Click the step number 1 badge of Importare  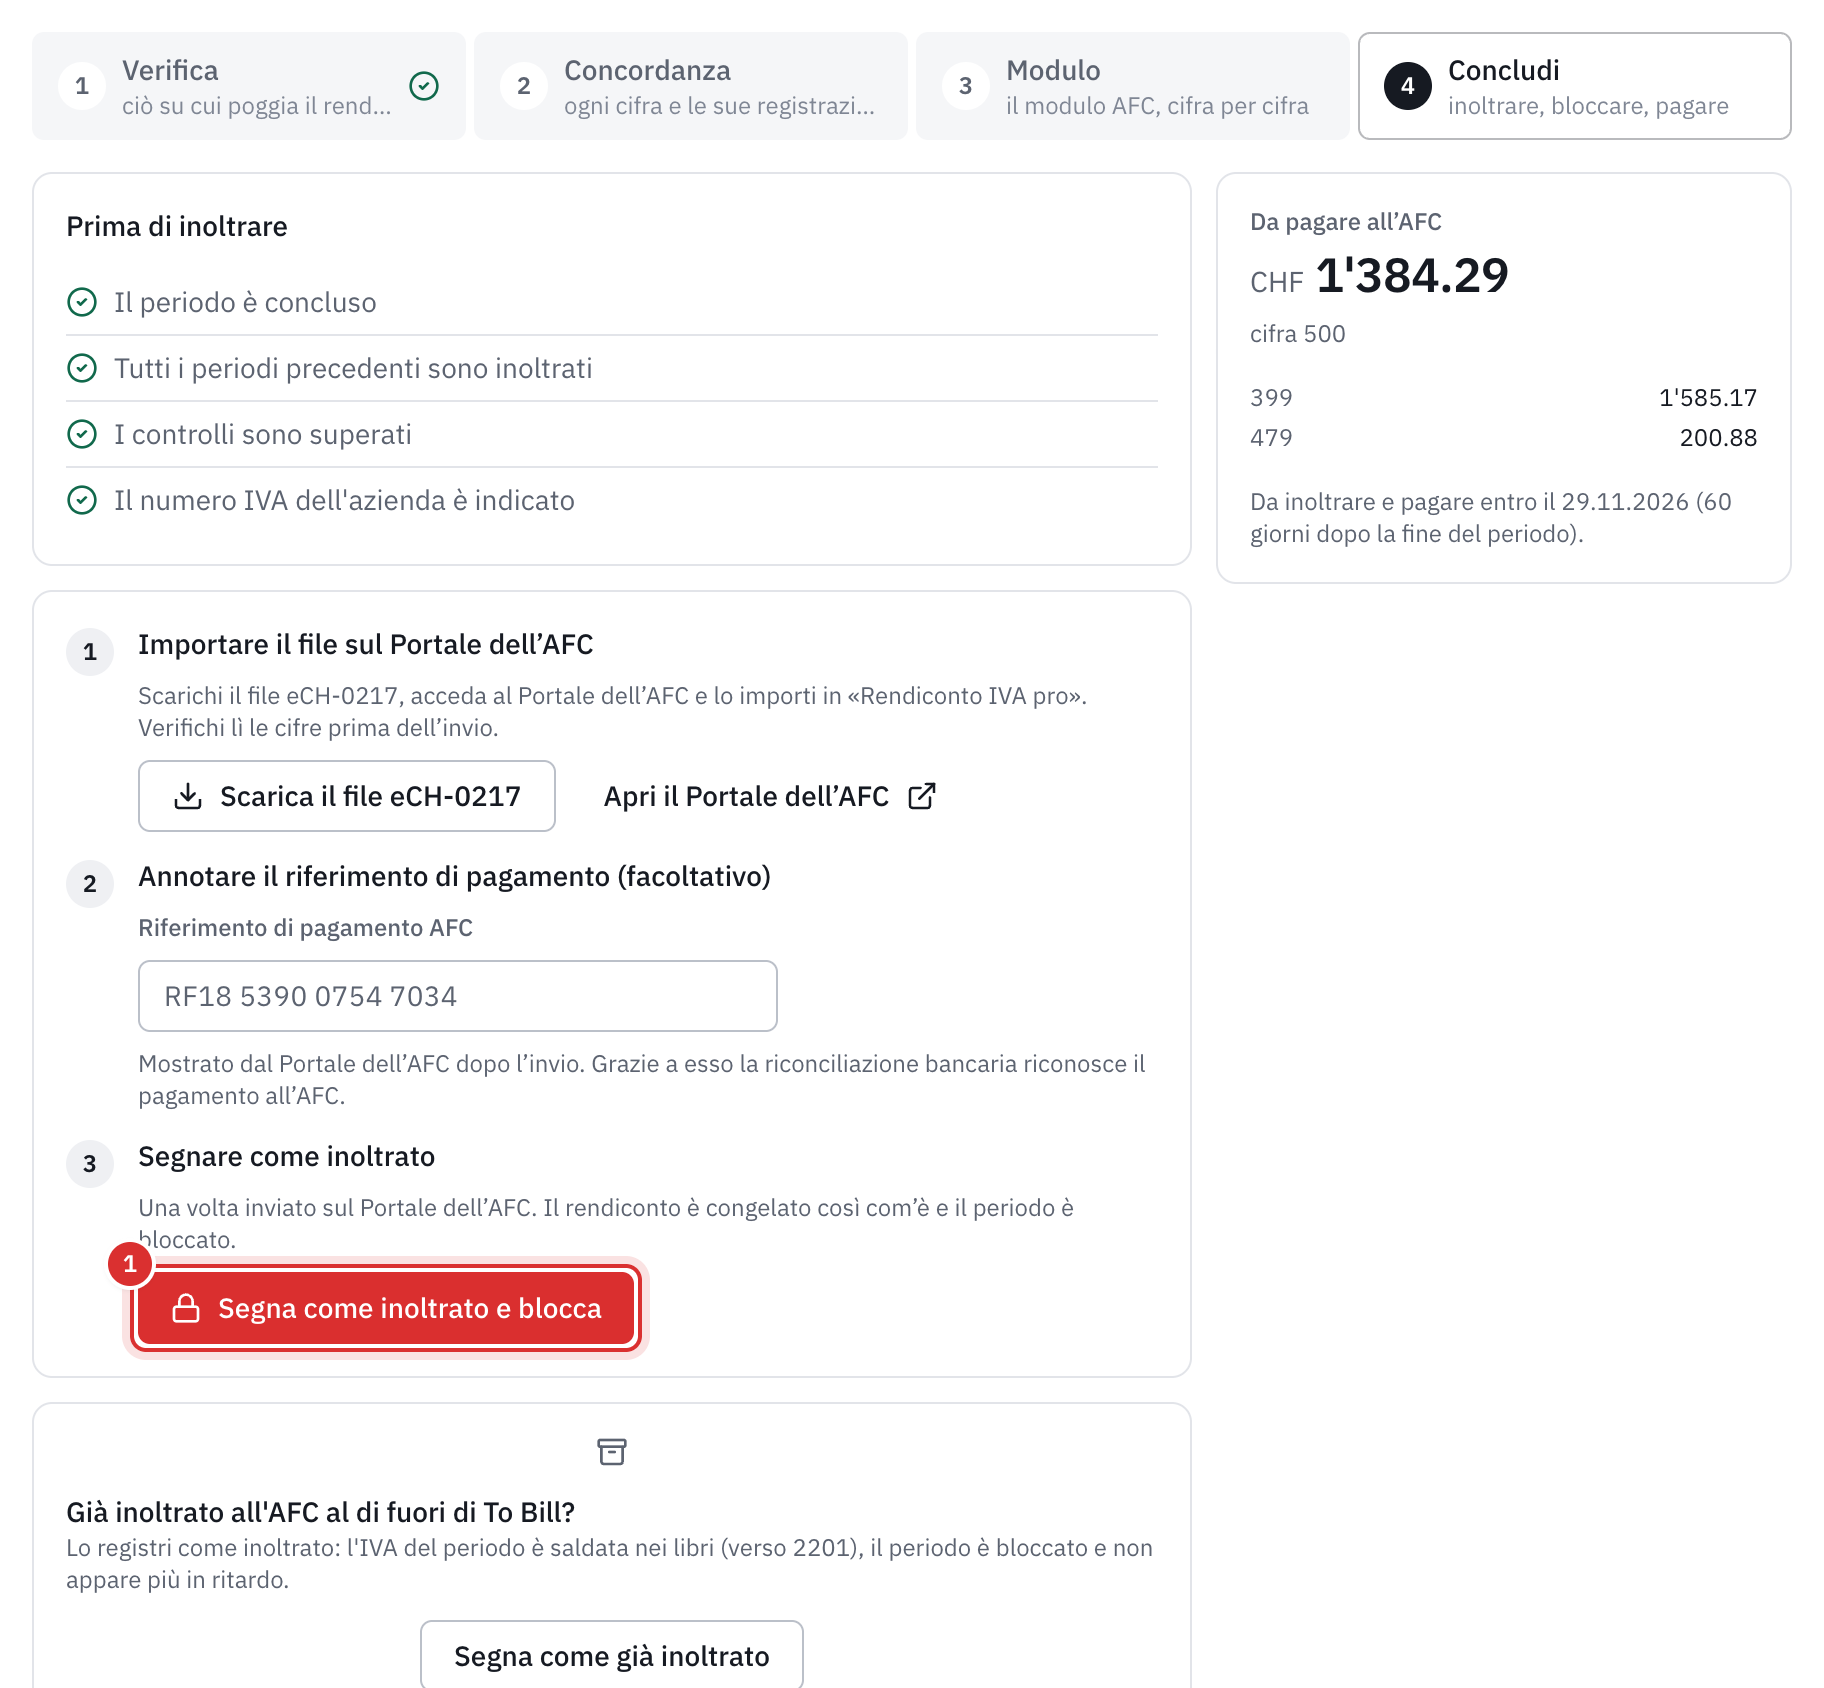90,652
